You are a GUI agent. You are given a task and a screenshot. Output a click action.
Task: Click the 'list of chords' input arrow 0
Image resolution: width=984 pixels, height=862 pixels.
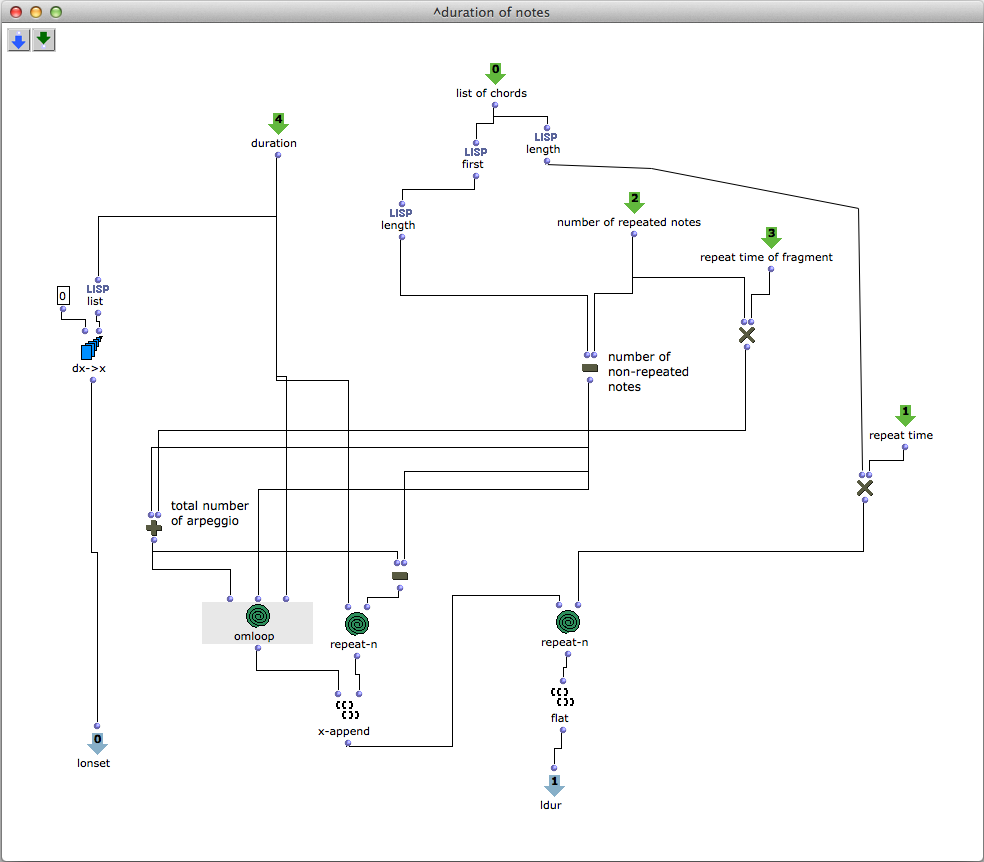click(495, 73)
